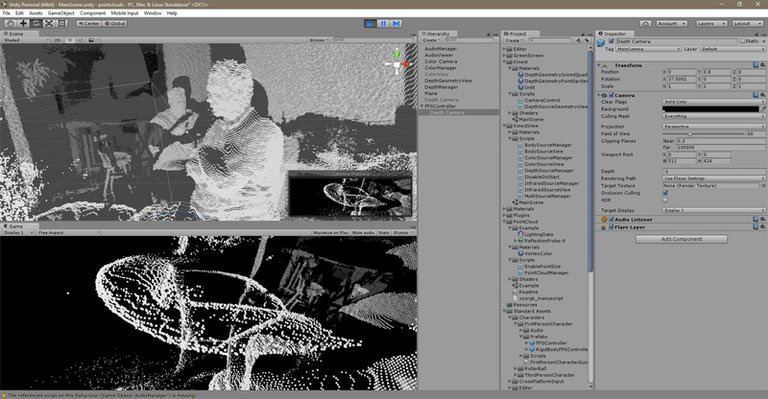
Task: Select the Rect transform tool
Action: pos(62,23)
